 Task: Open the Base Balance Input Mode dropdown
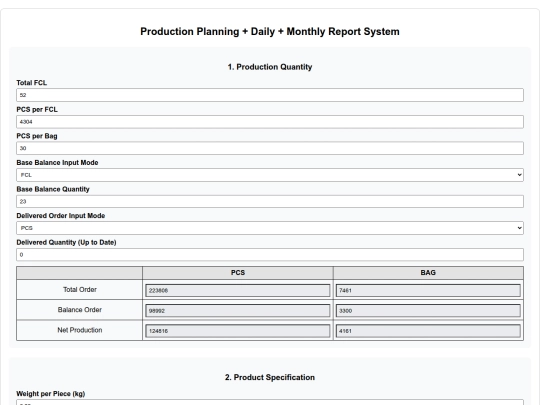pyautogui.click(x=270, y=175)
